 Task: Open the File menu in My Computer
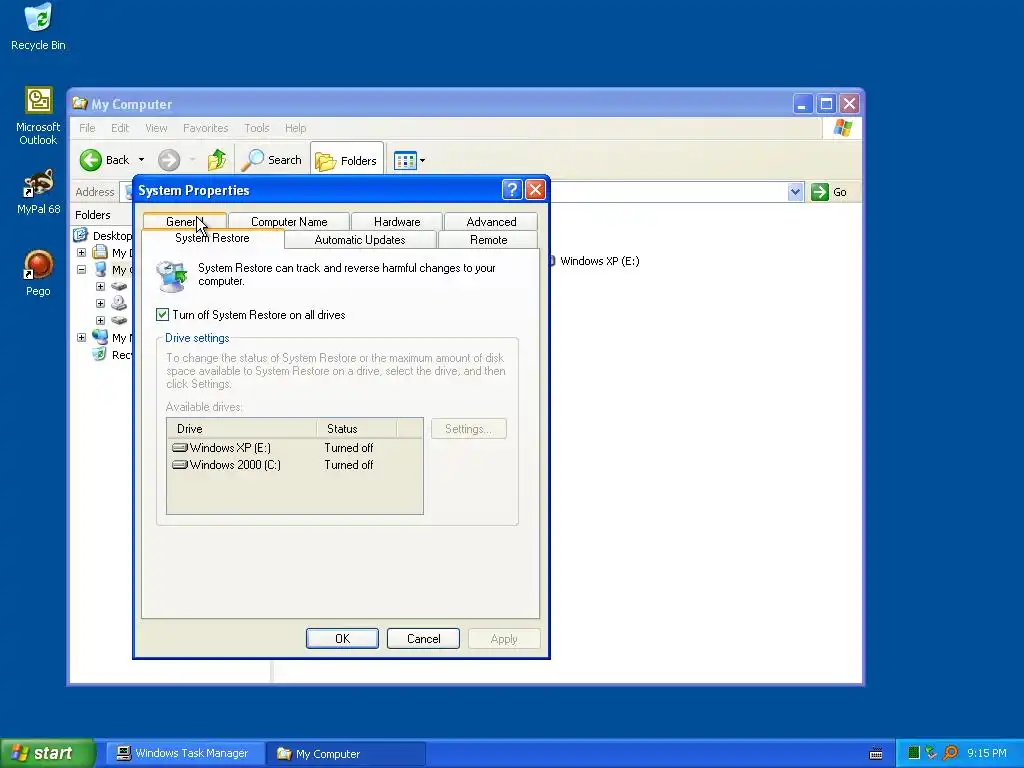[x=87, y=128]
